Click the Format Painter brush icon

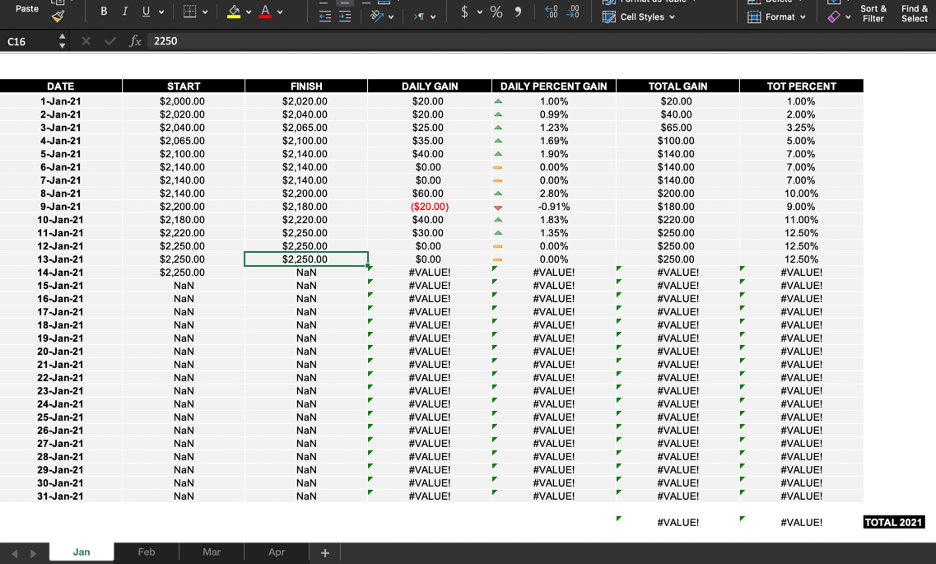58,17
